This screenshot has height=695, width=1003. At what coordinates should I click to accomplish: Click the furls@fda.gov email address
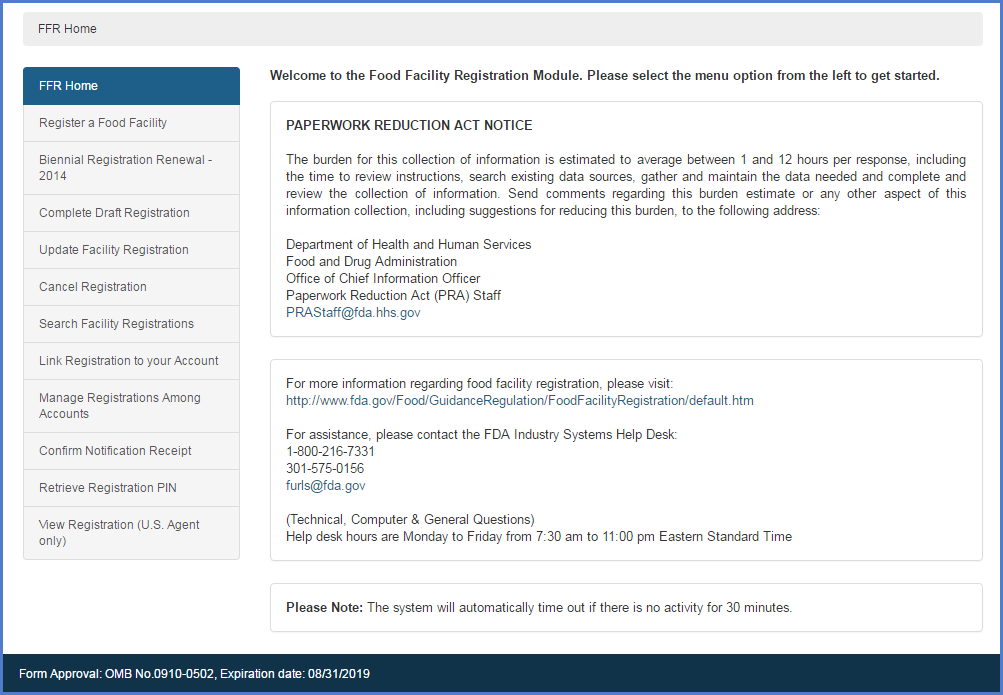tap(325, 485)
